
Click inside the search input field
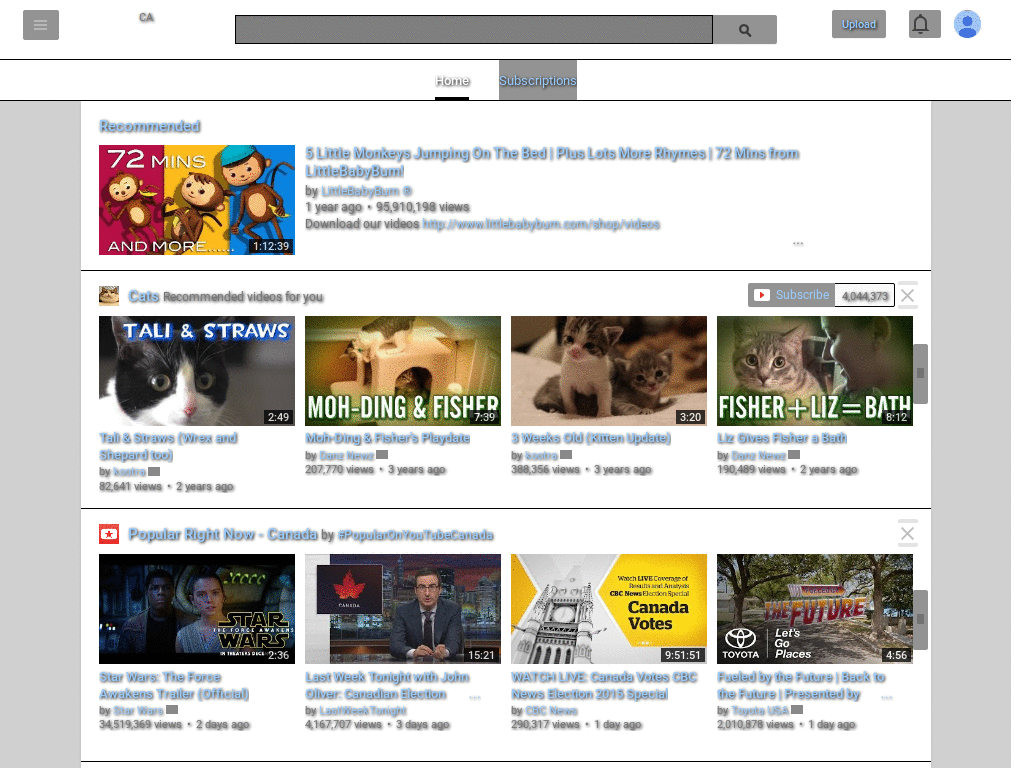click(473, 29)
